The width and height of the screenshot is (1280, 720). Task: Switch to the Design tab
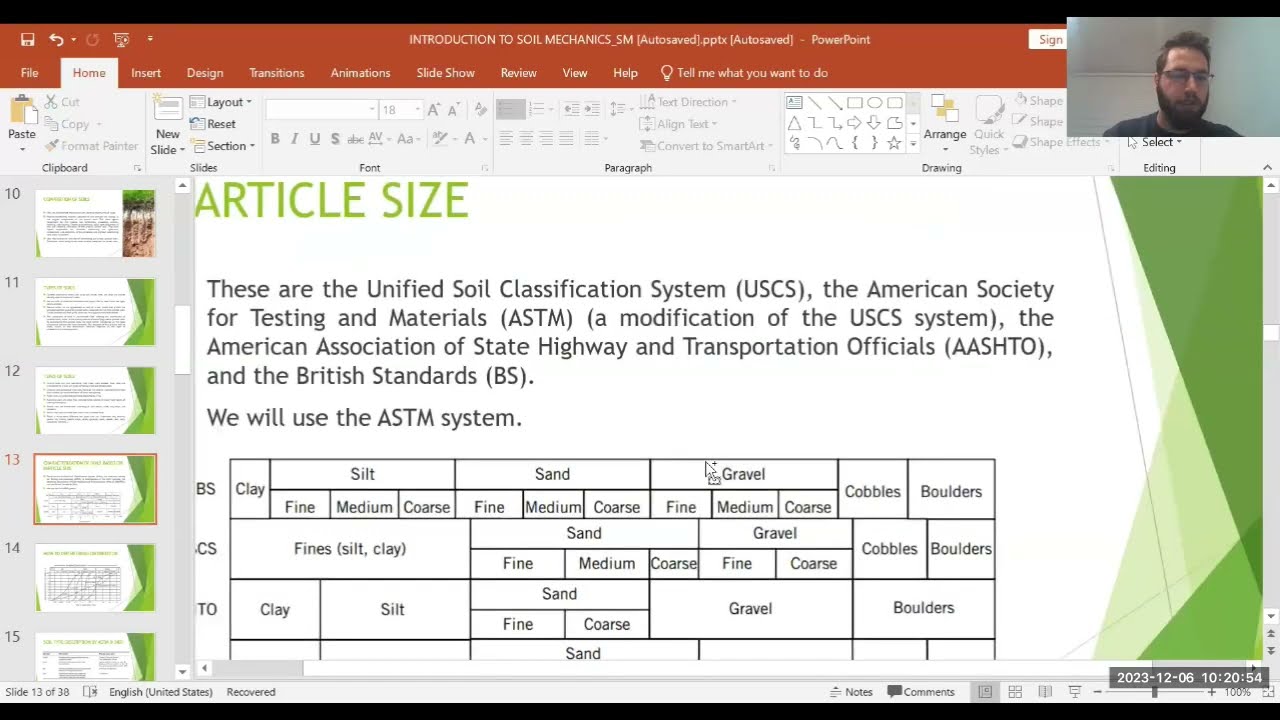click(205, 73)
